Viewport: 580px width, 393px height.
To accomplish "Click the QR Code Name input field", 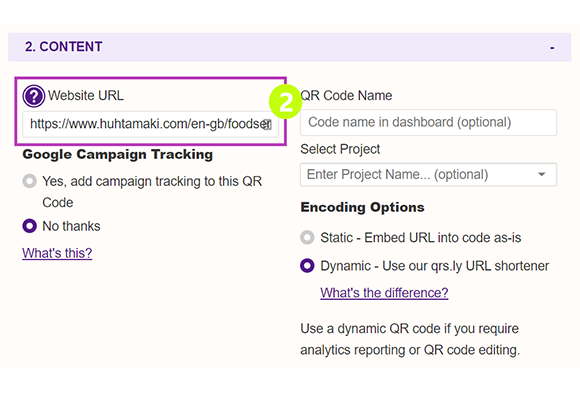I will 428,122.
